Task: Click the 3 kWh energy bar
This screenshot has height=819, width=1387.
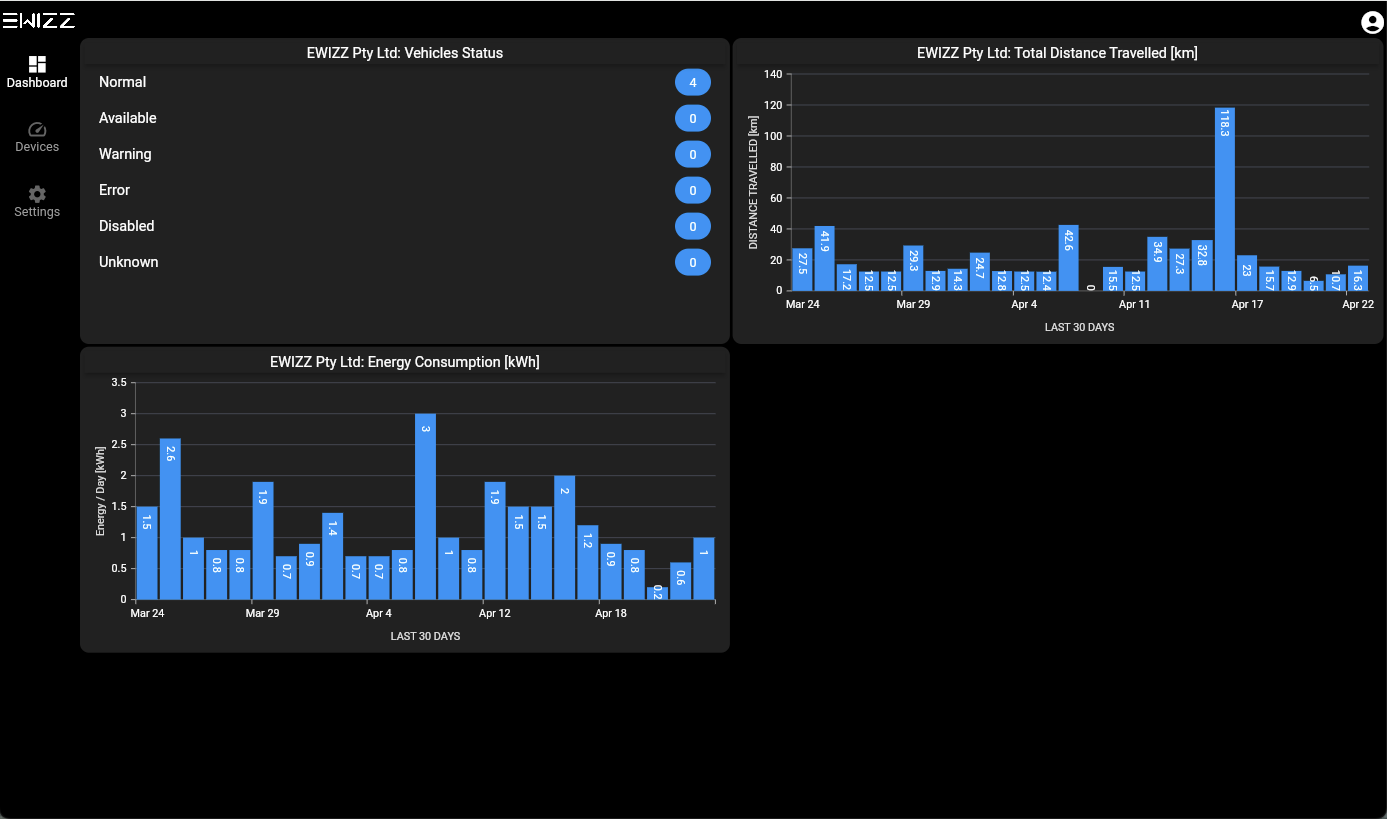Action: pyautogui.click(x=425, y=506)
